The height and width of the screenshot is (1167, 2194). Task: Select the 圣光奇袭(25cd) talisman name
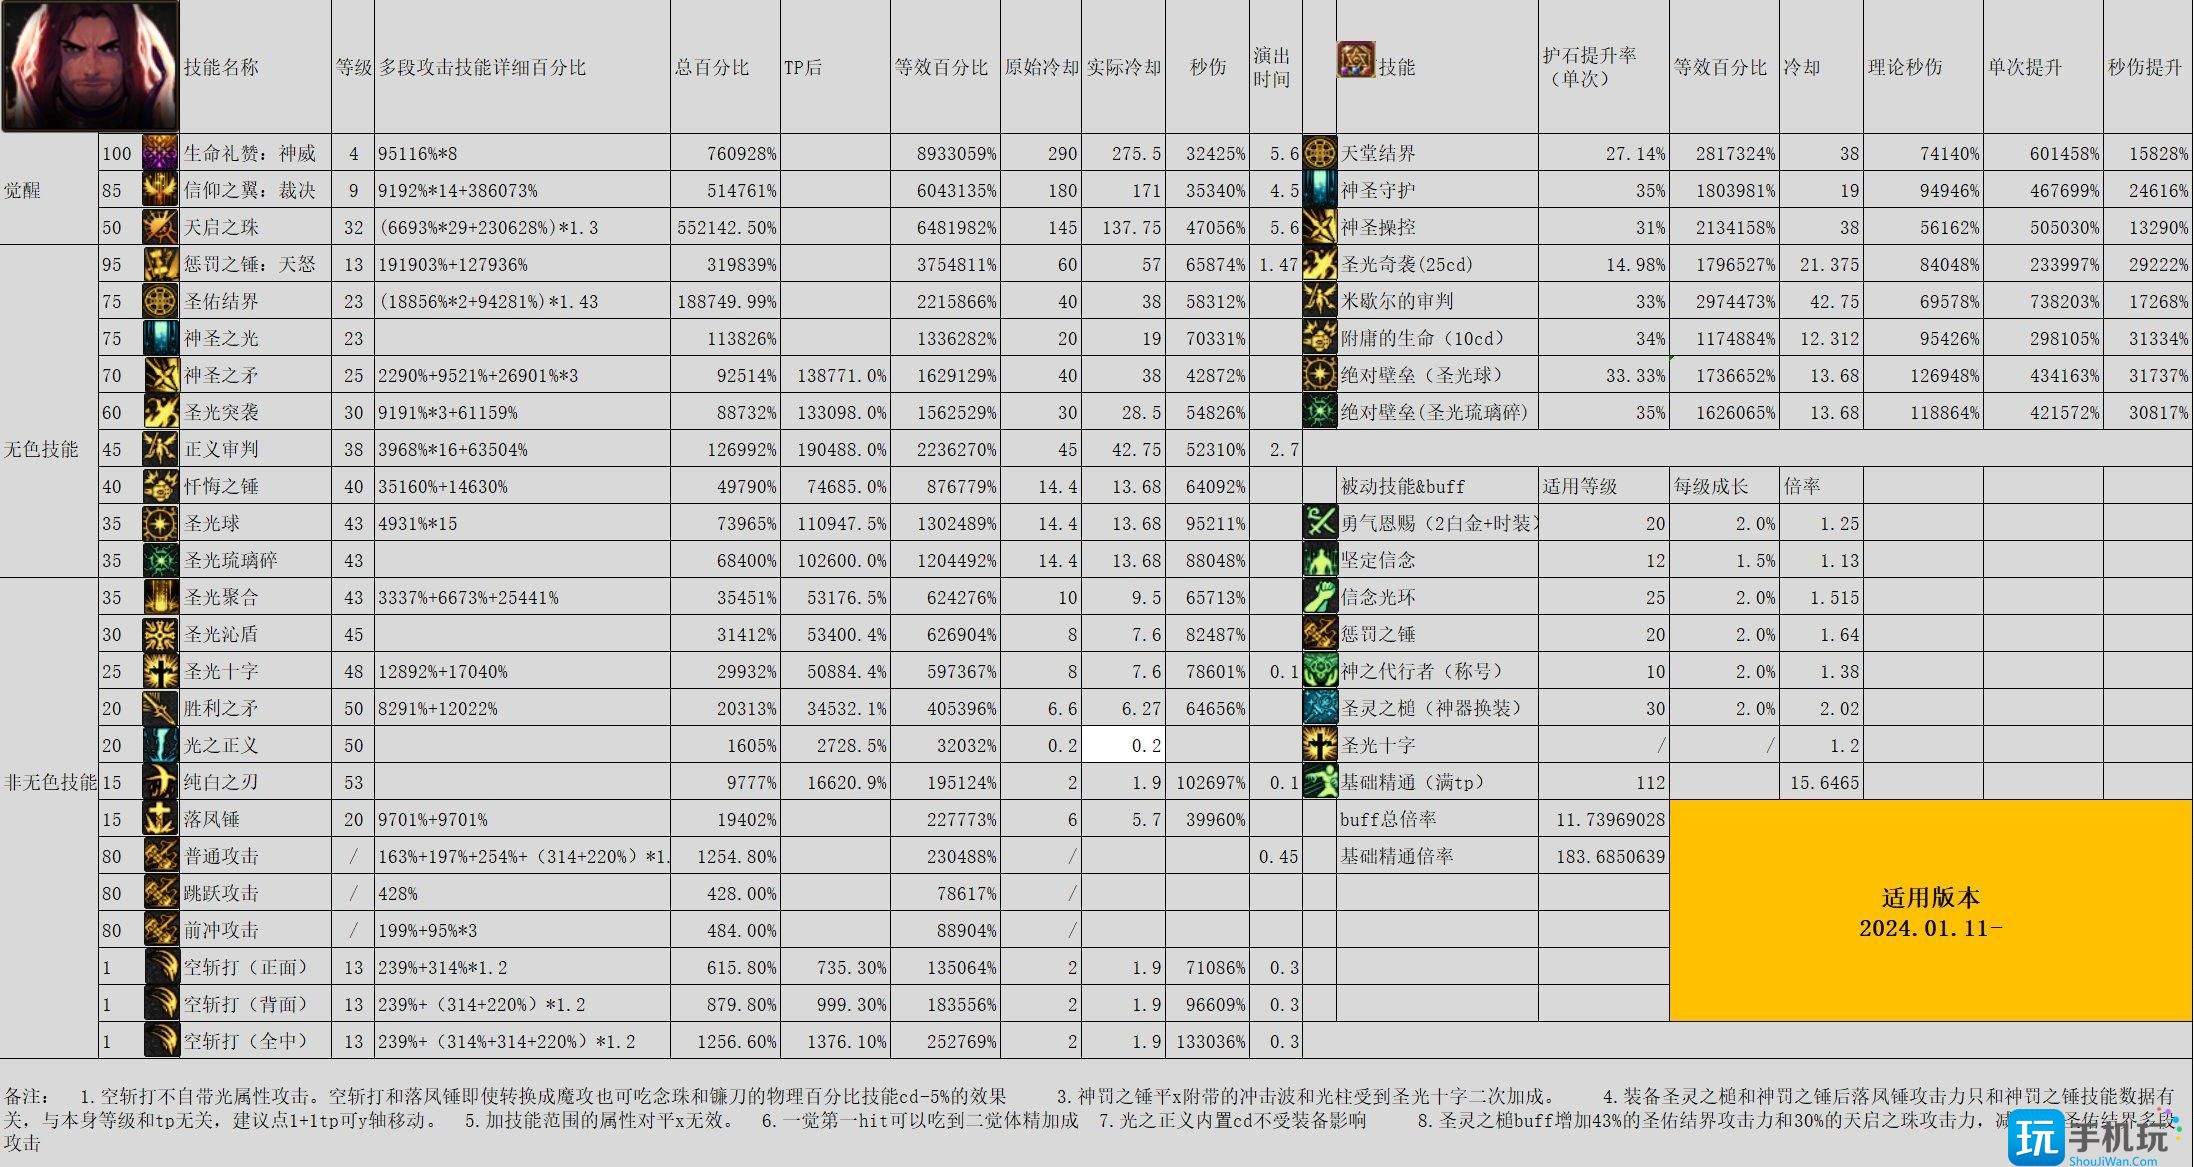[x=1407, y=264]
